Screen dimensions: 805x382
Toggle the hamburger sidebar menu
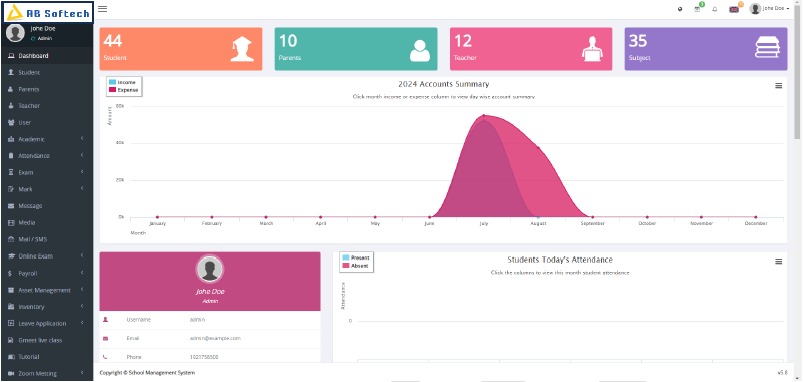tap(102, 9)
